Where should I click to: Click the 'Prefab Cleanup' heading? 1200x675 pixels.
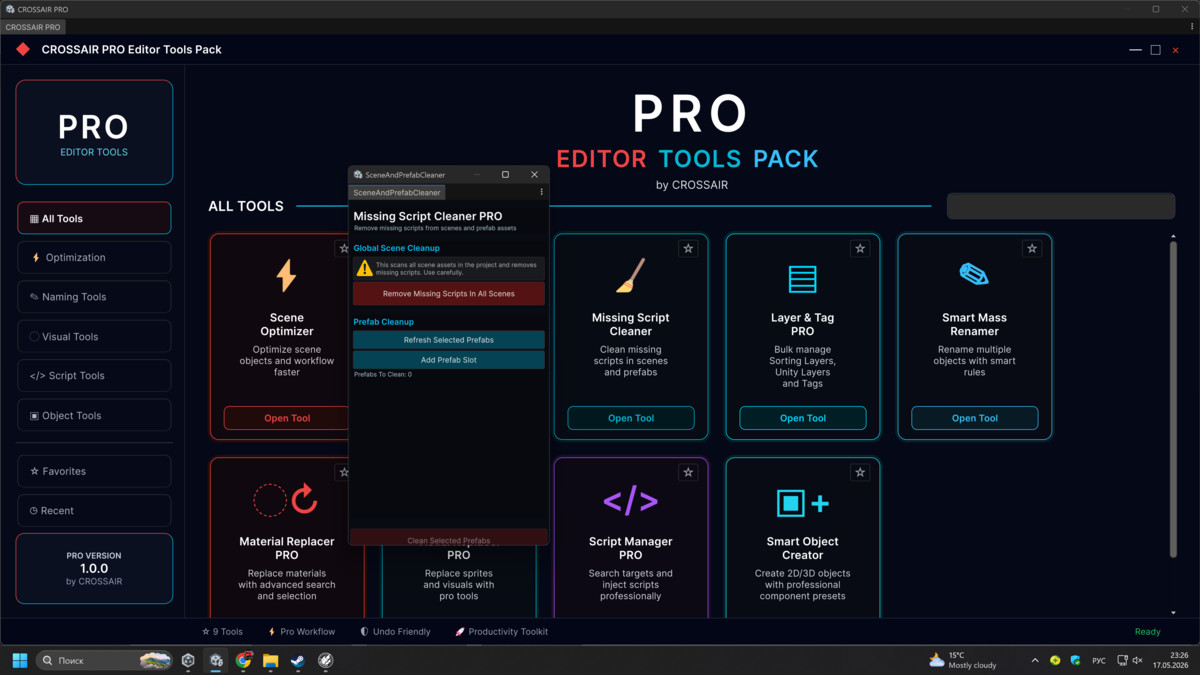383,322
